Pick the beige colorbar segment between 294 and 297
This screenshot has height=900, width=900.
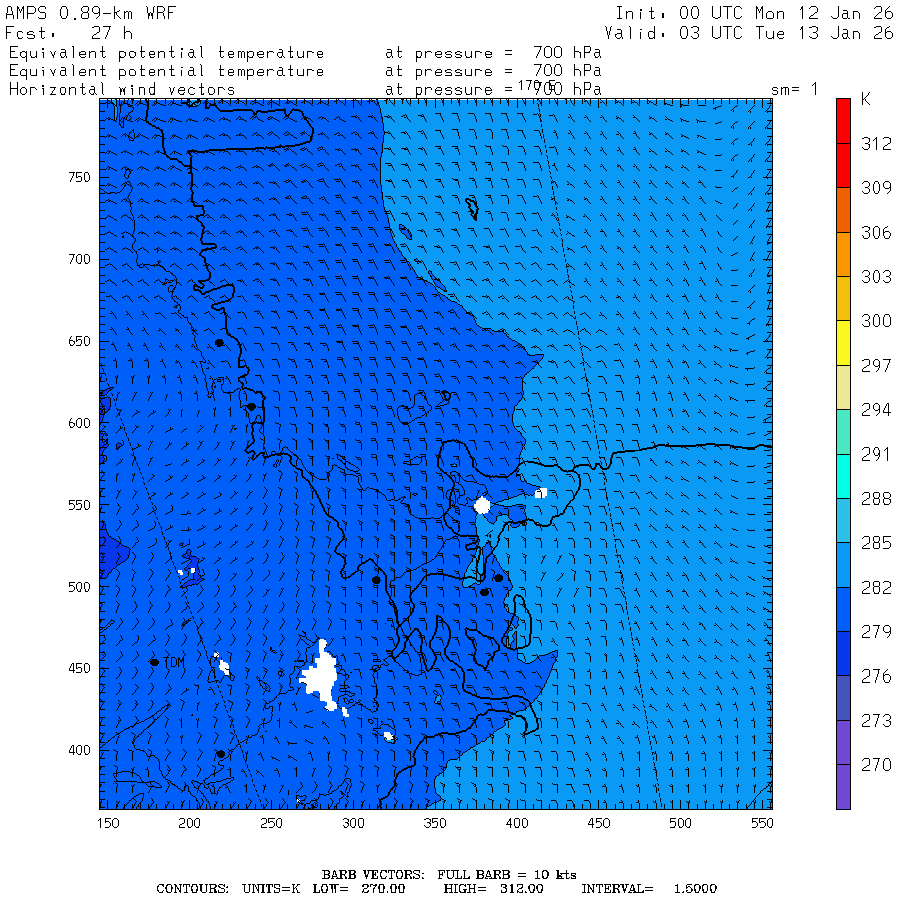[x=843, y=387]
